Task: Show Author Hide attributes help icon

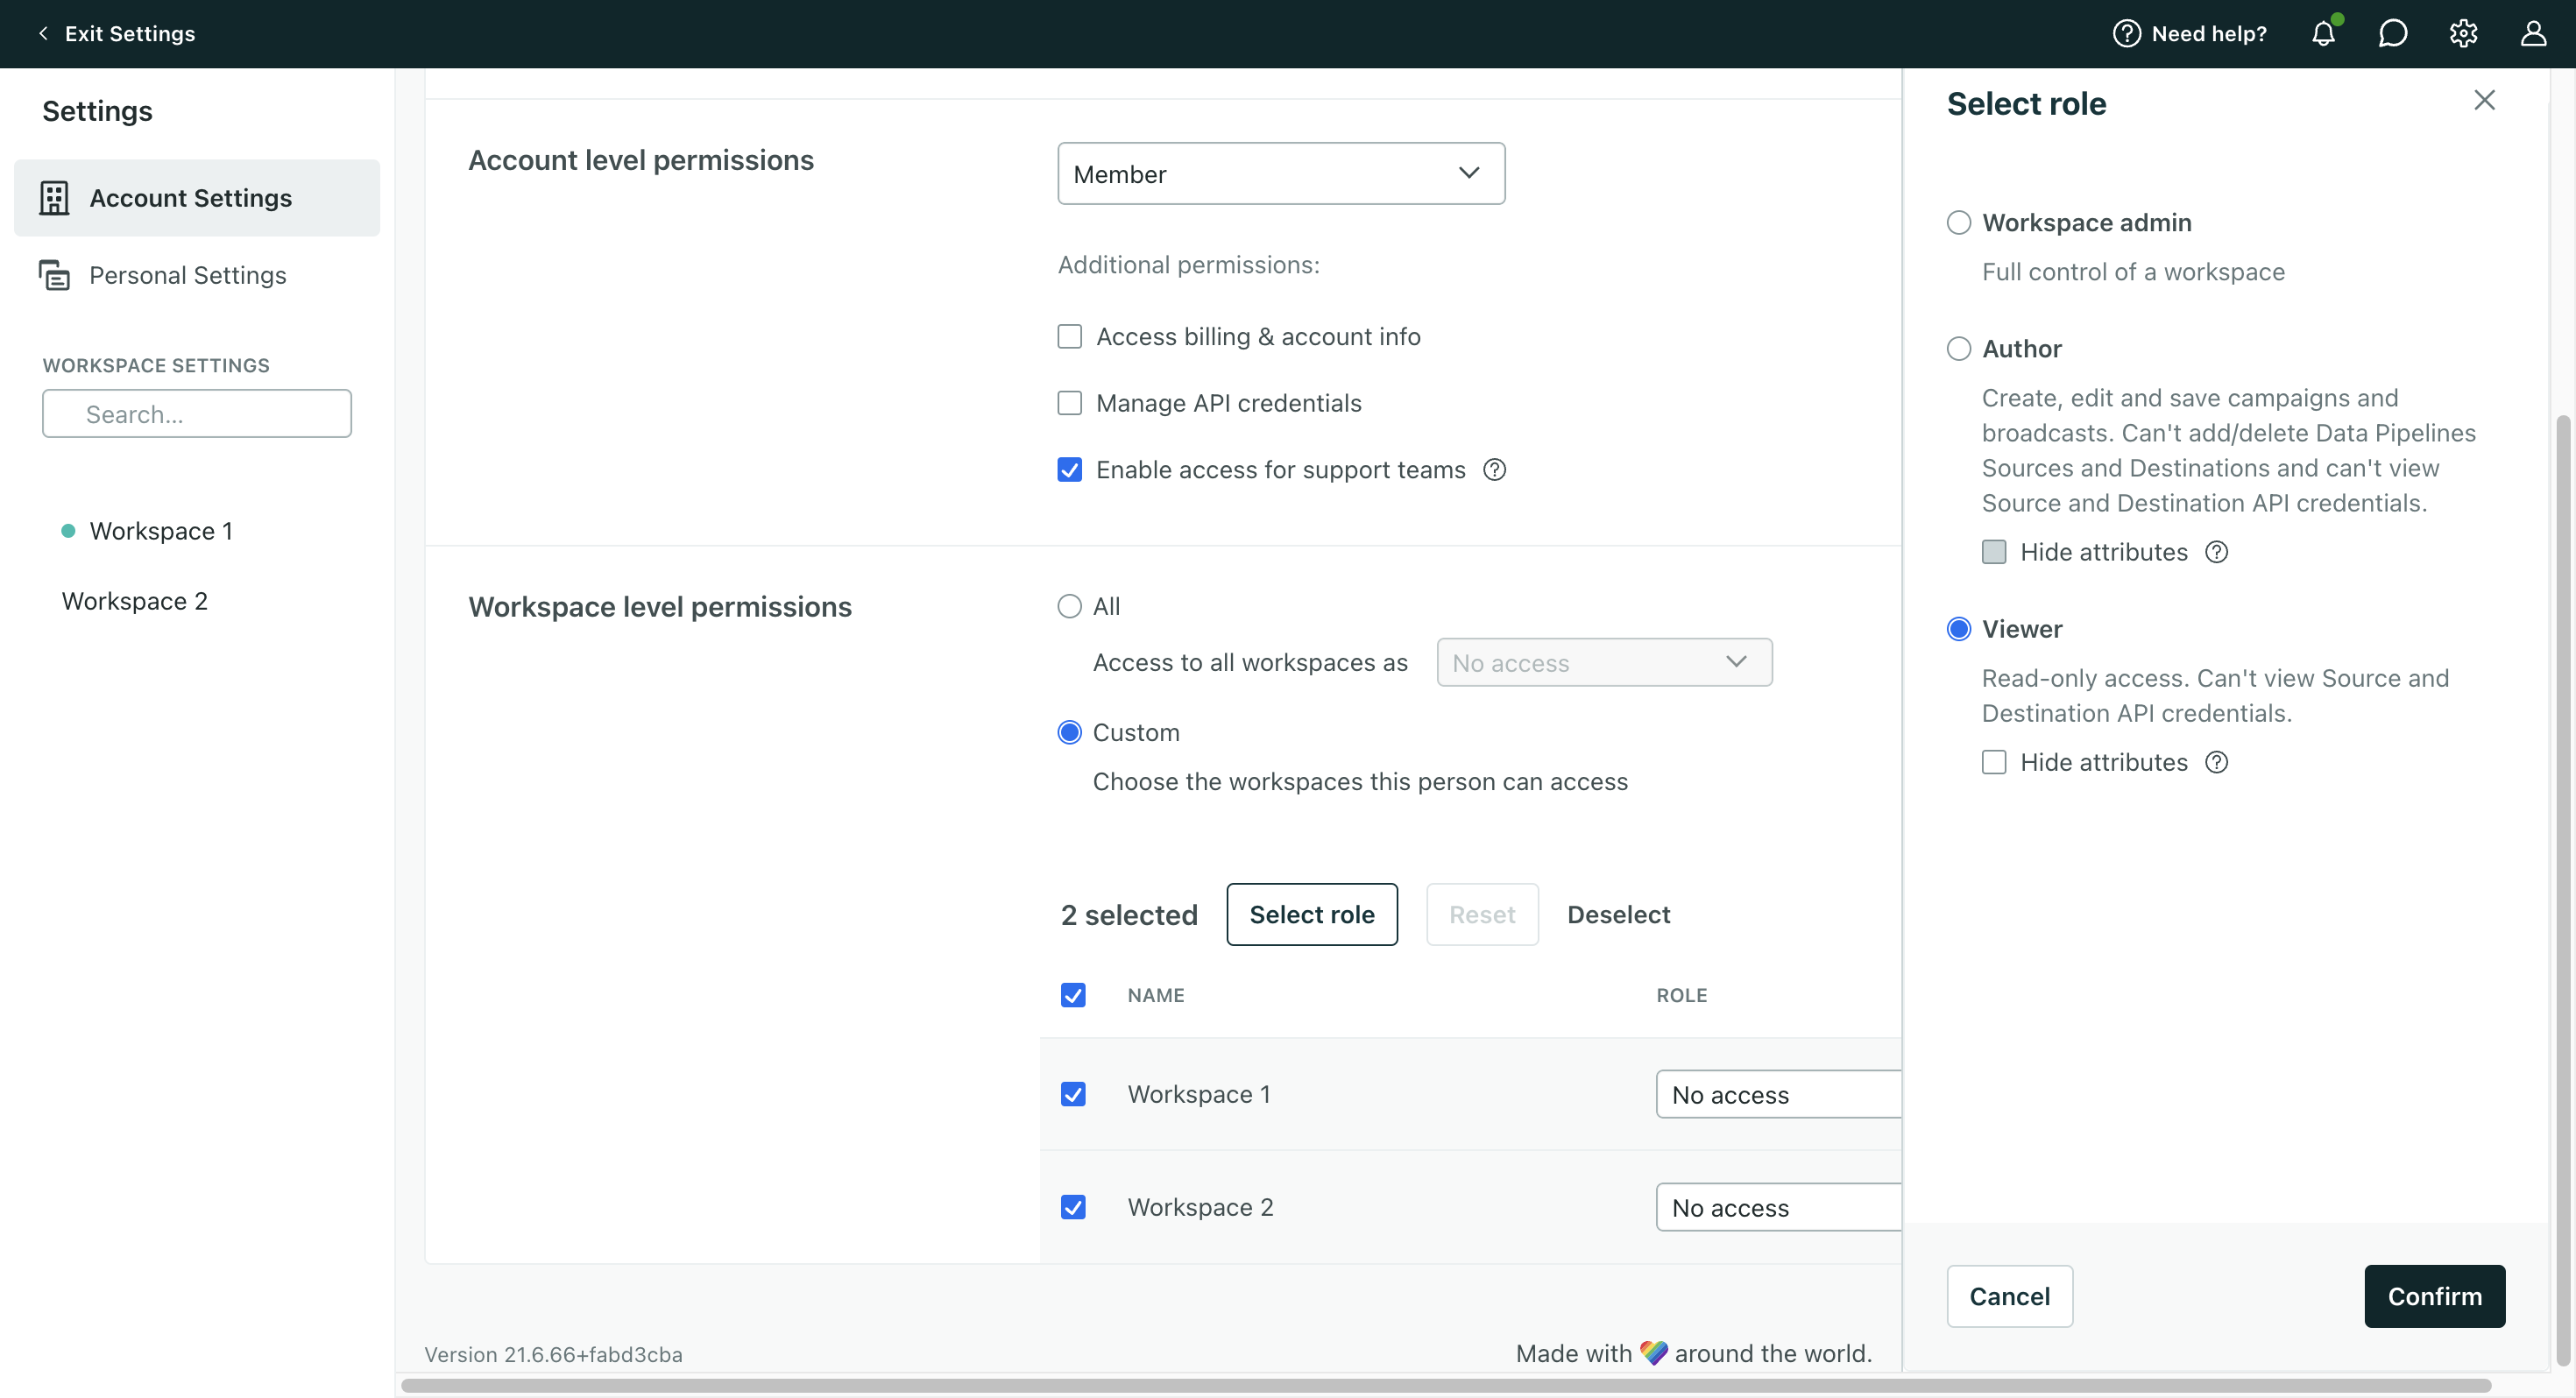Action: point(2216,552)
